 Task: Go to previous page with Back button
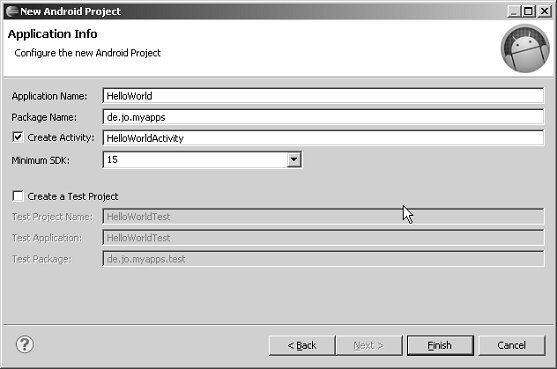[x=302, y=345]
